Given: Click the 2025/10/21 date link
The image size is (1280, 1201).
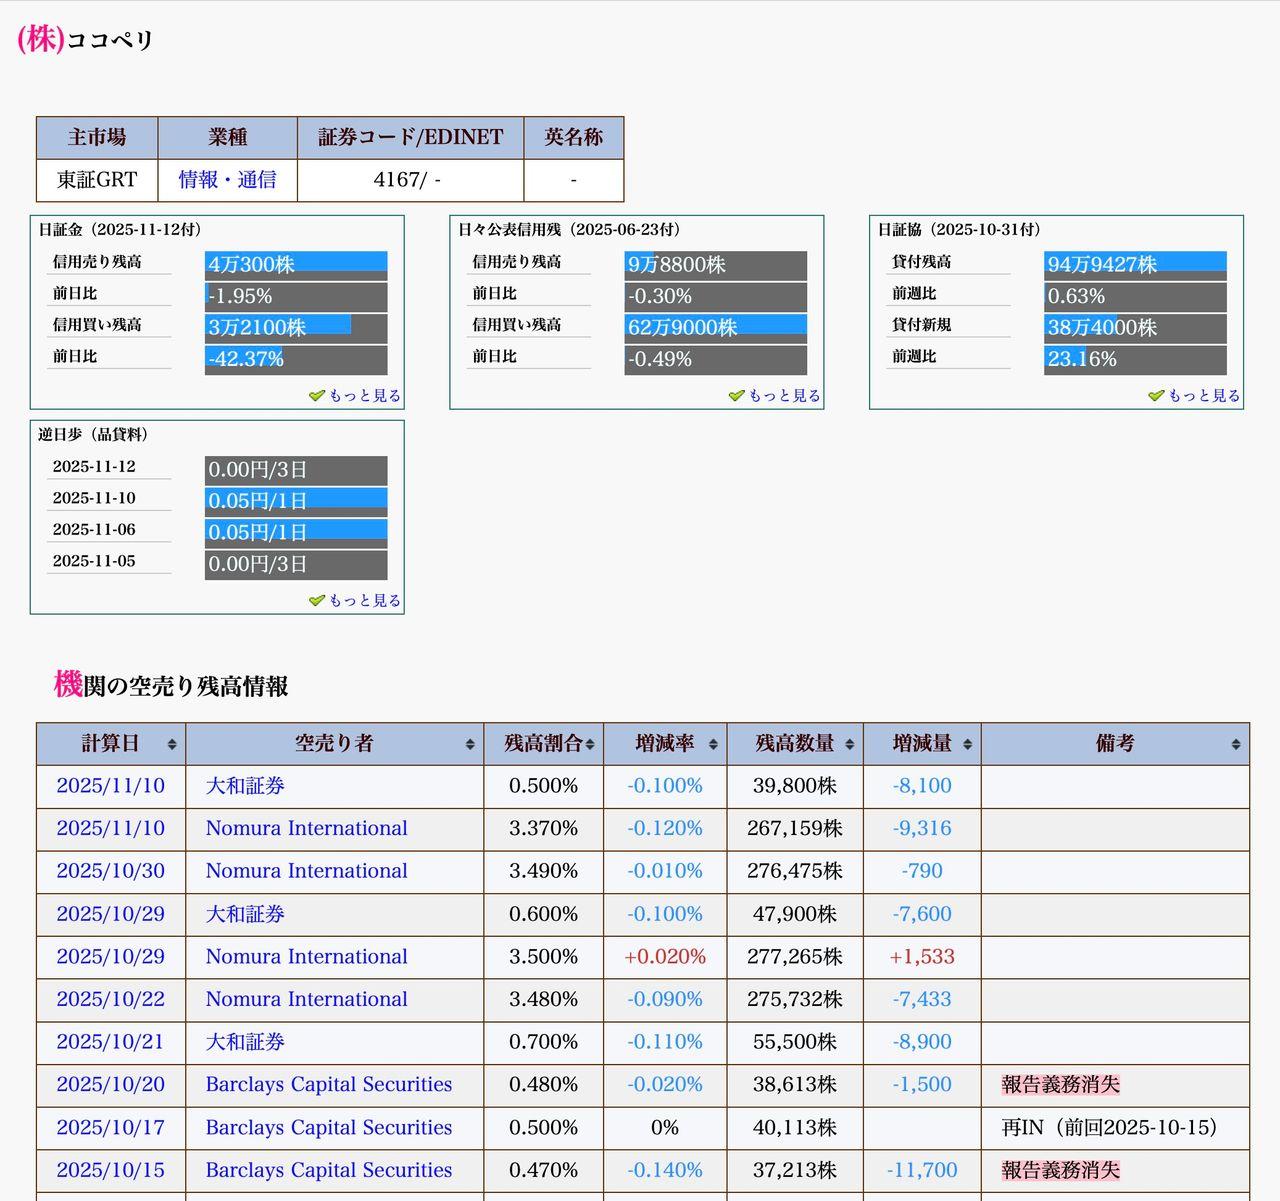Looking at the screenshot, I should point(110,1042).
